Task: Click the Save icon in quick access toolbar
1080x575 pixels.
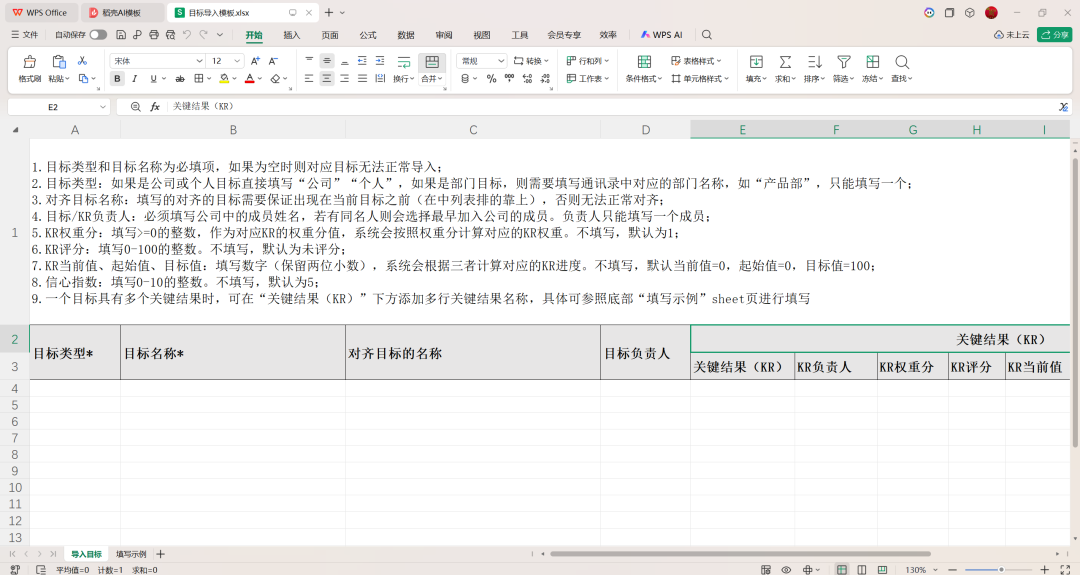Action: coord(121,34)
